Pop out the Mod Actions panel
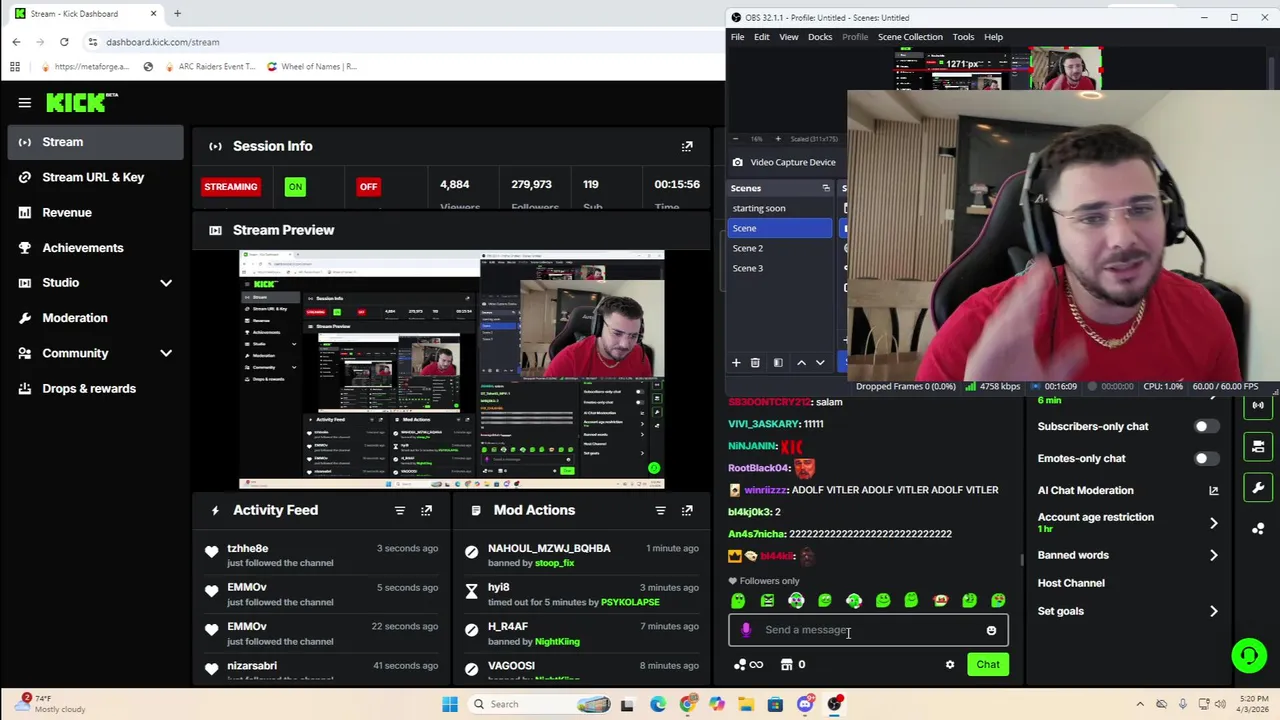This screenshot has height=720, width=1280. pos(687,510)
